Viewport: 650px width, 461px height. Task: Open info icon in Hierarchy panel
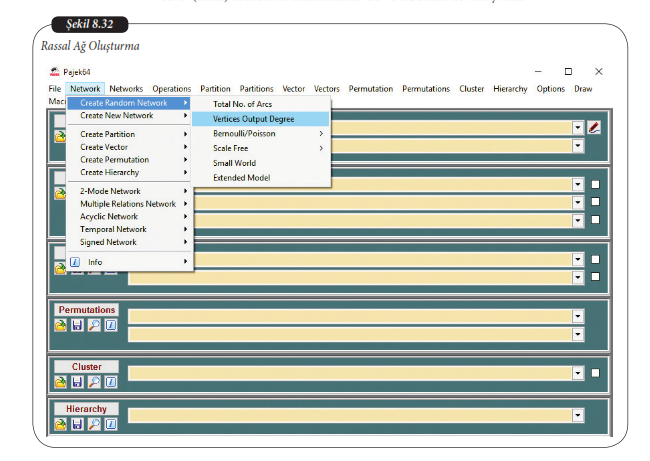[x=110, y=424]
